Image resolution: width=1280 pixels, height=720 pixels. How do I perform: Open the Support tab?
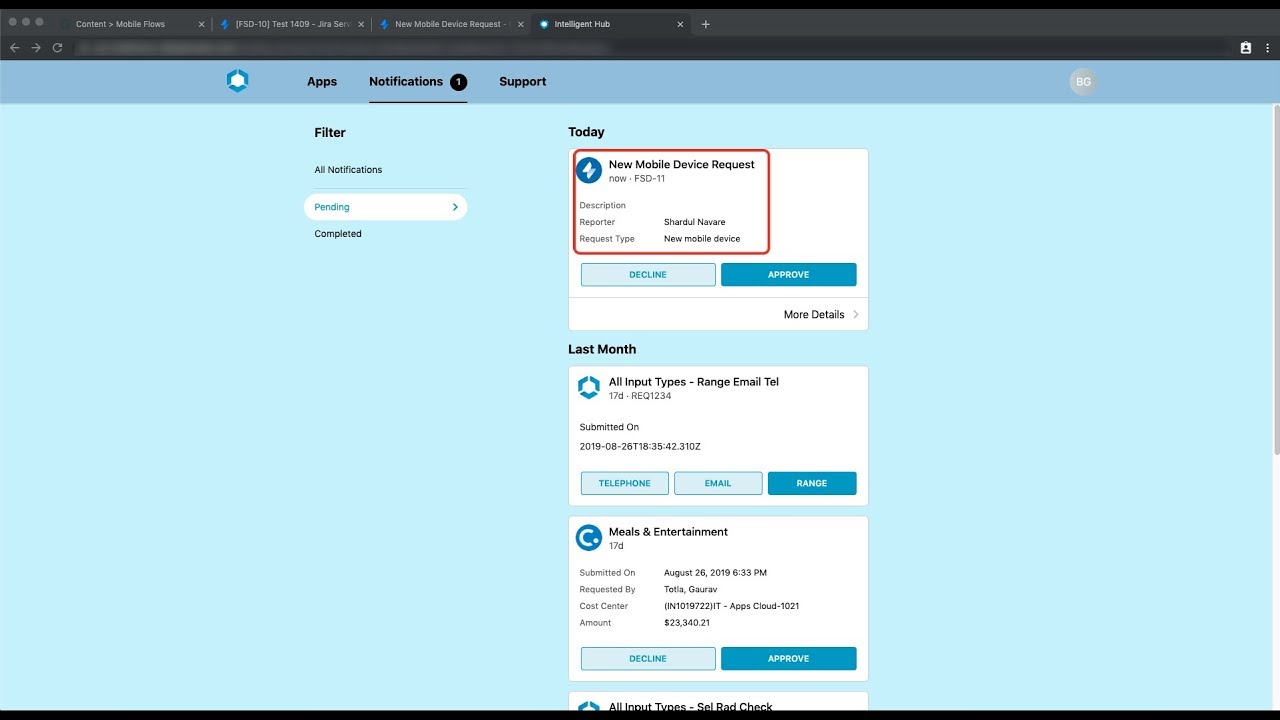click(x=522, y=82)
